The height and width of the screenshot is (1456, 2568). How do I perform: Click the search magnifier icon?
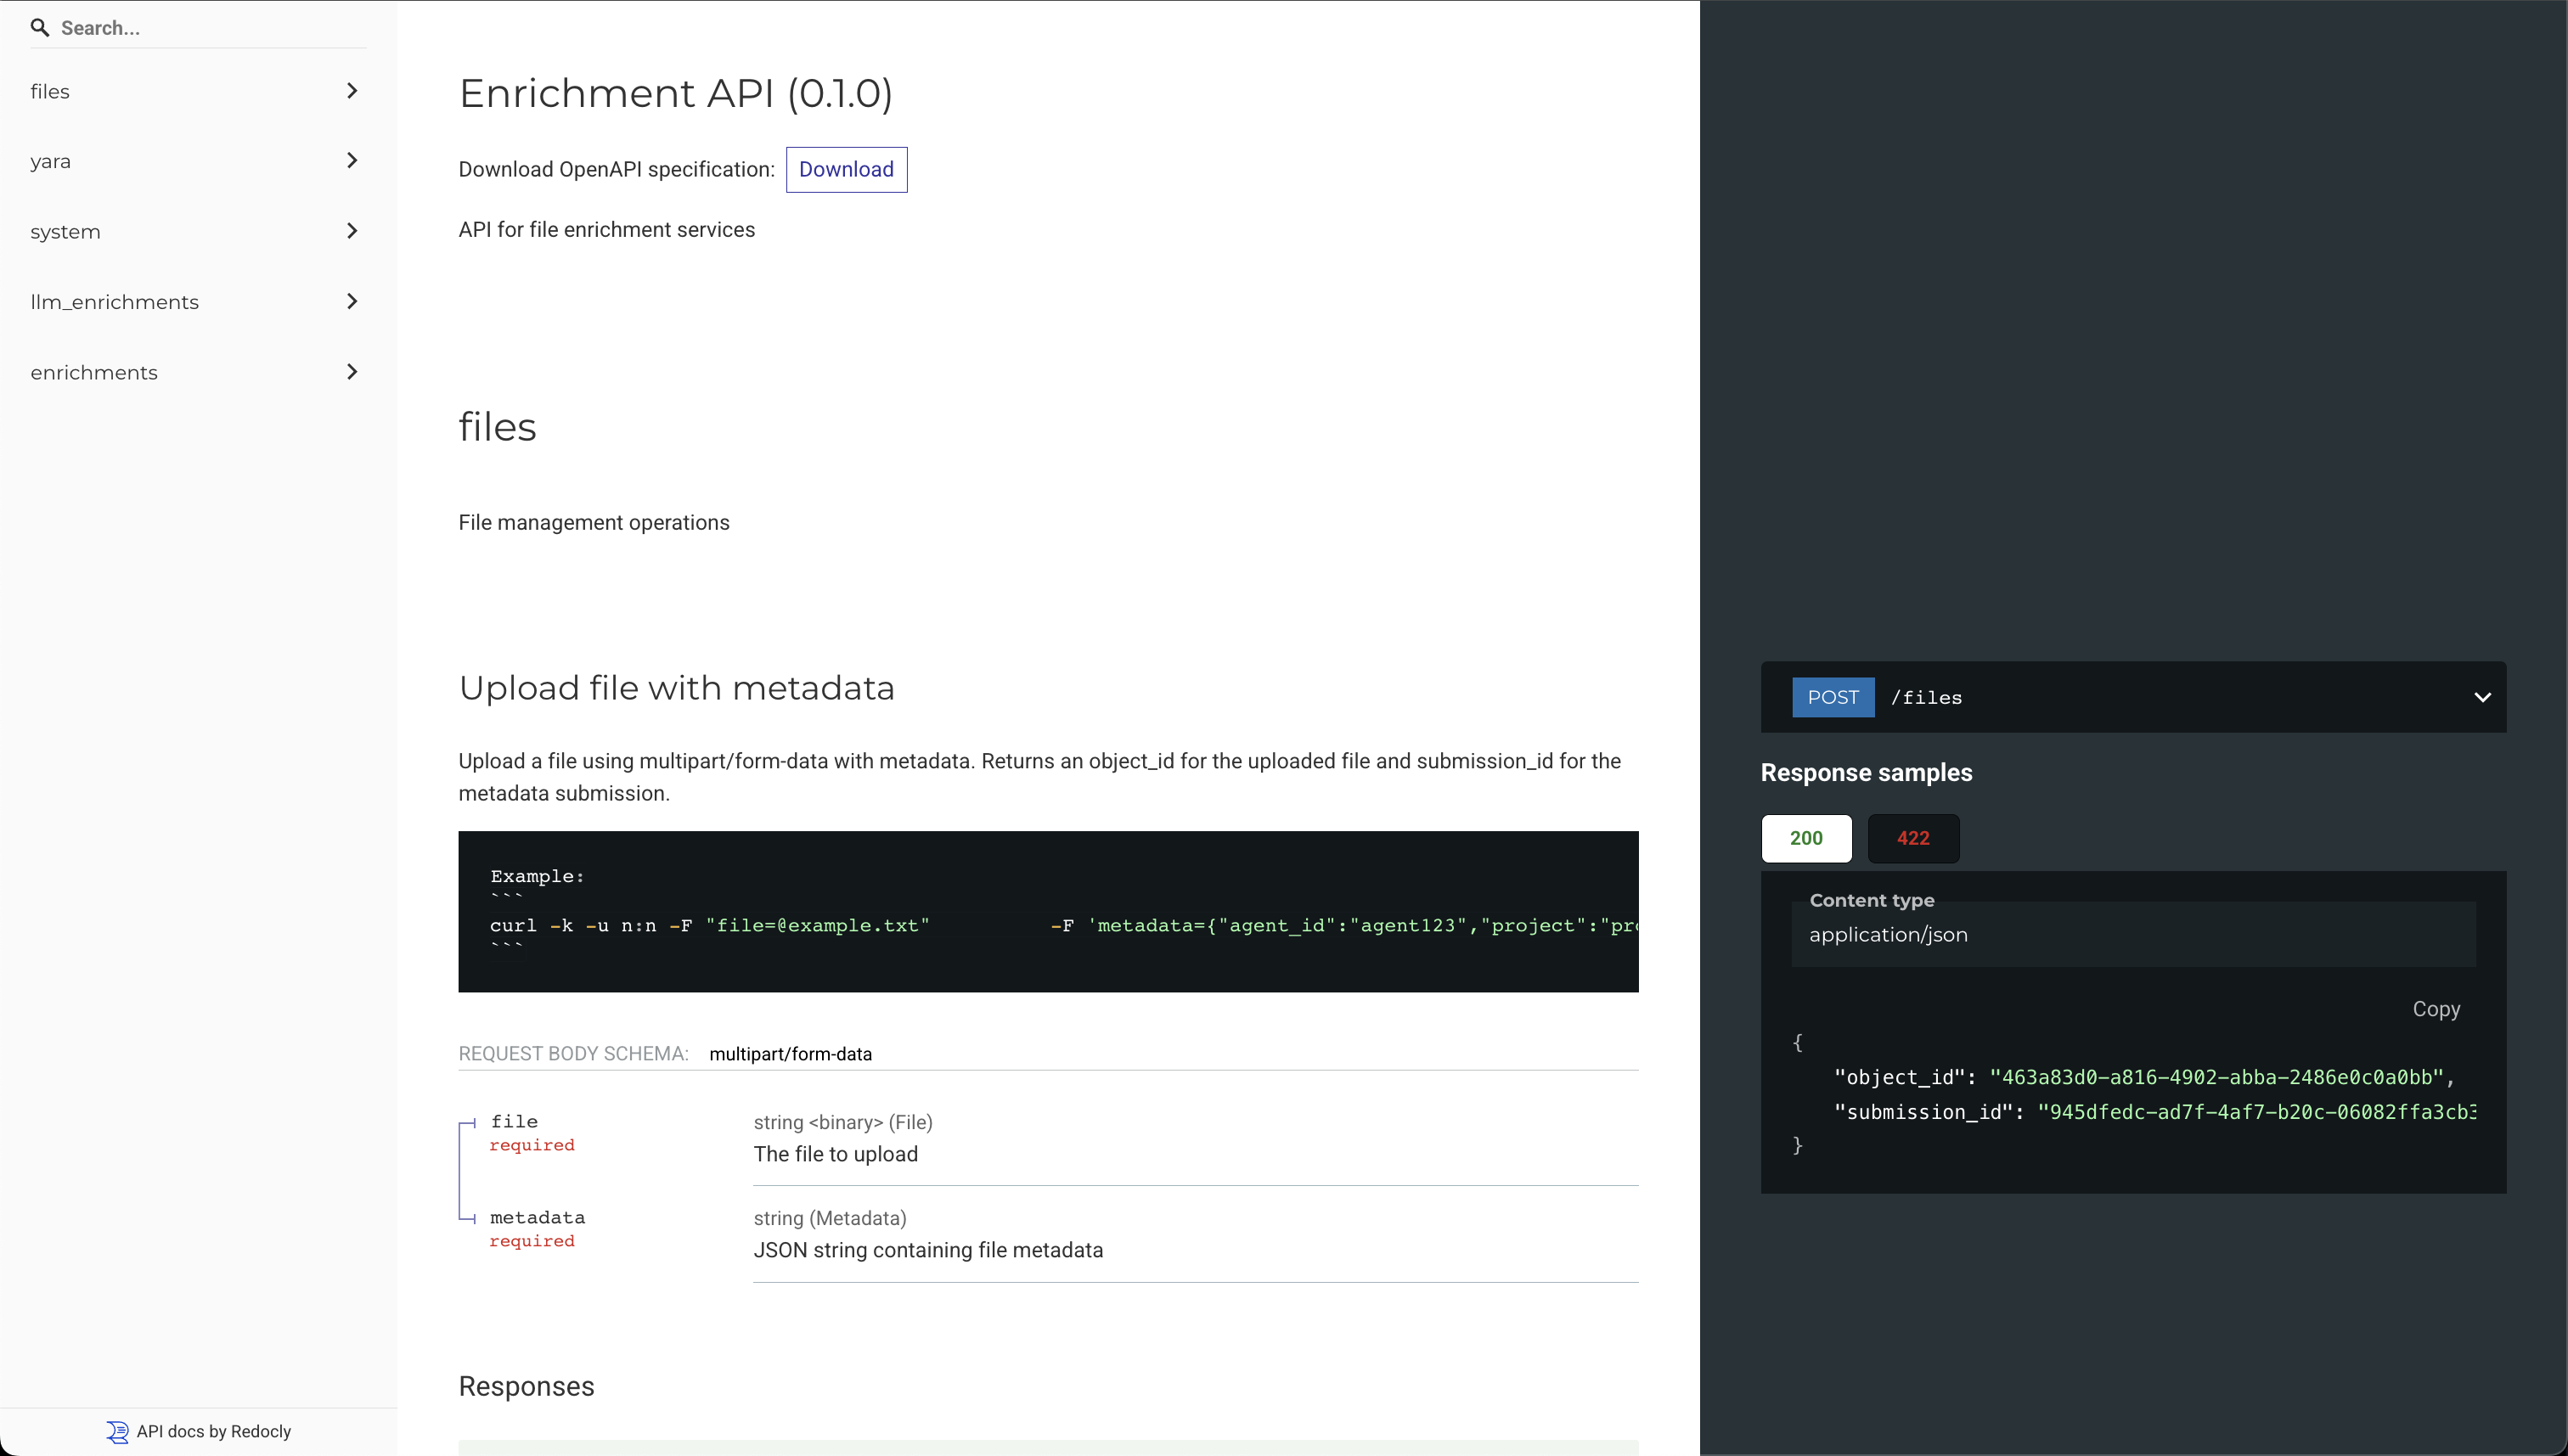pyautogui.click(x=39, y=28)
